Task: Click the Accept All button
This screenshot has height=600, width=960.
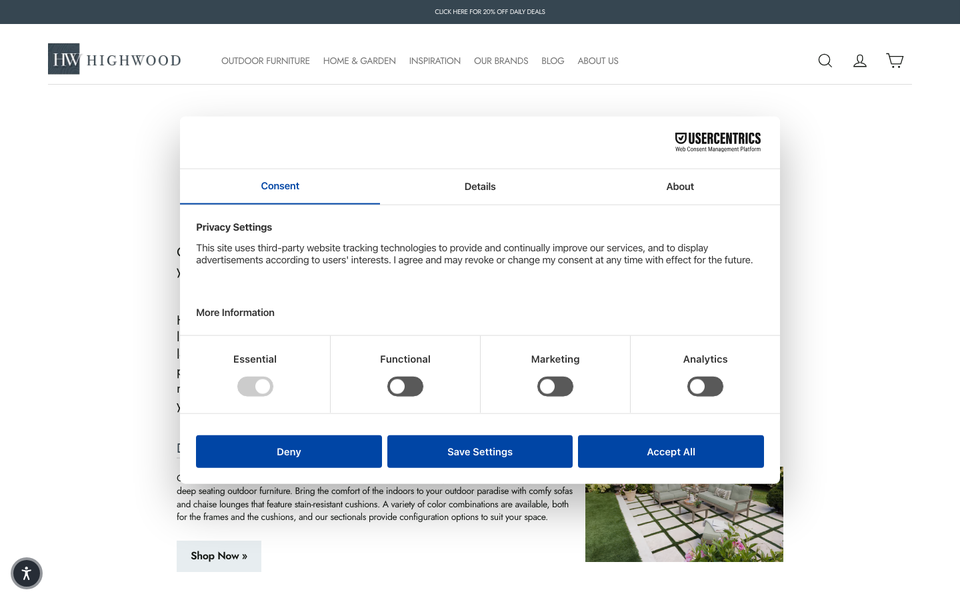Action: [x=671, y=452]
